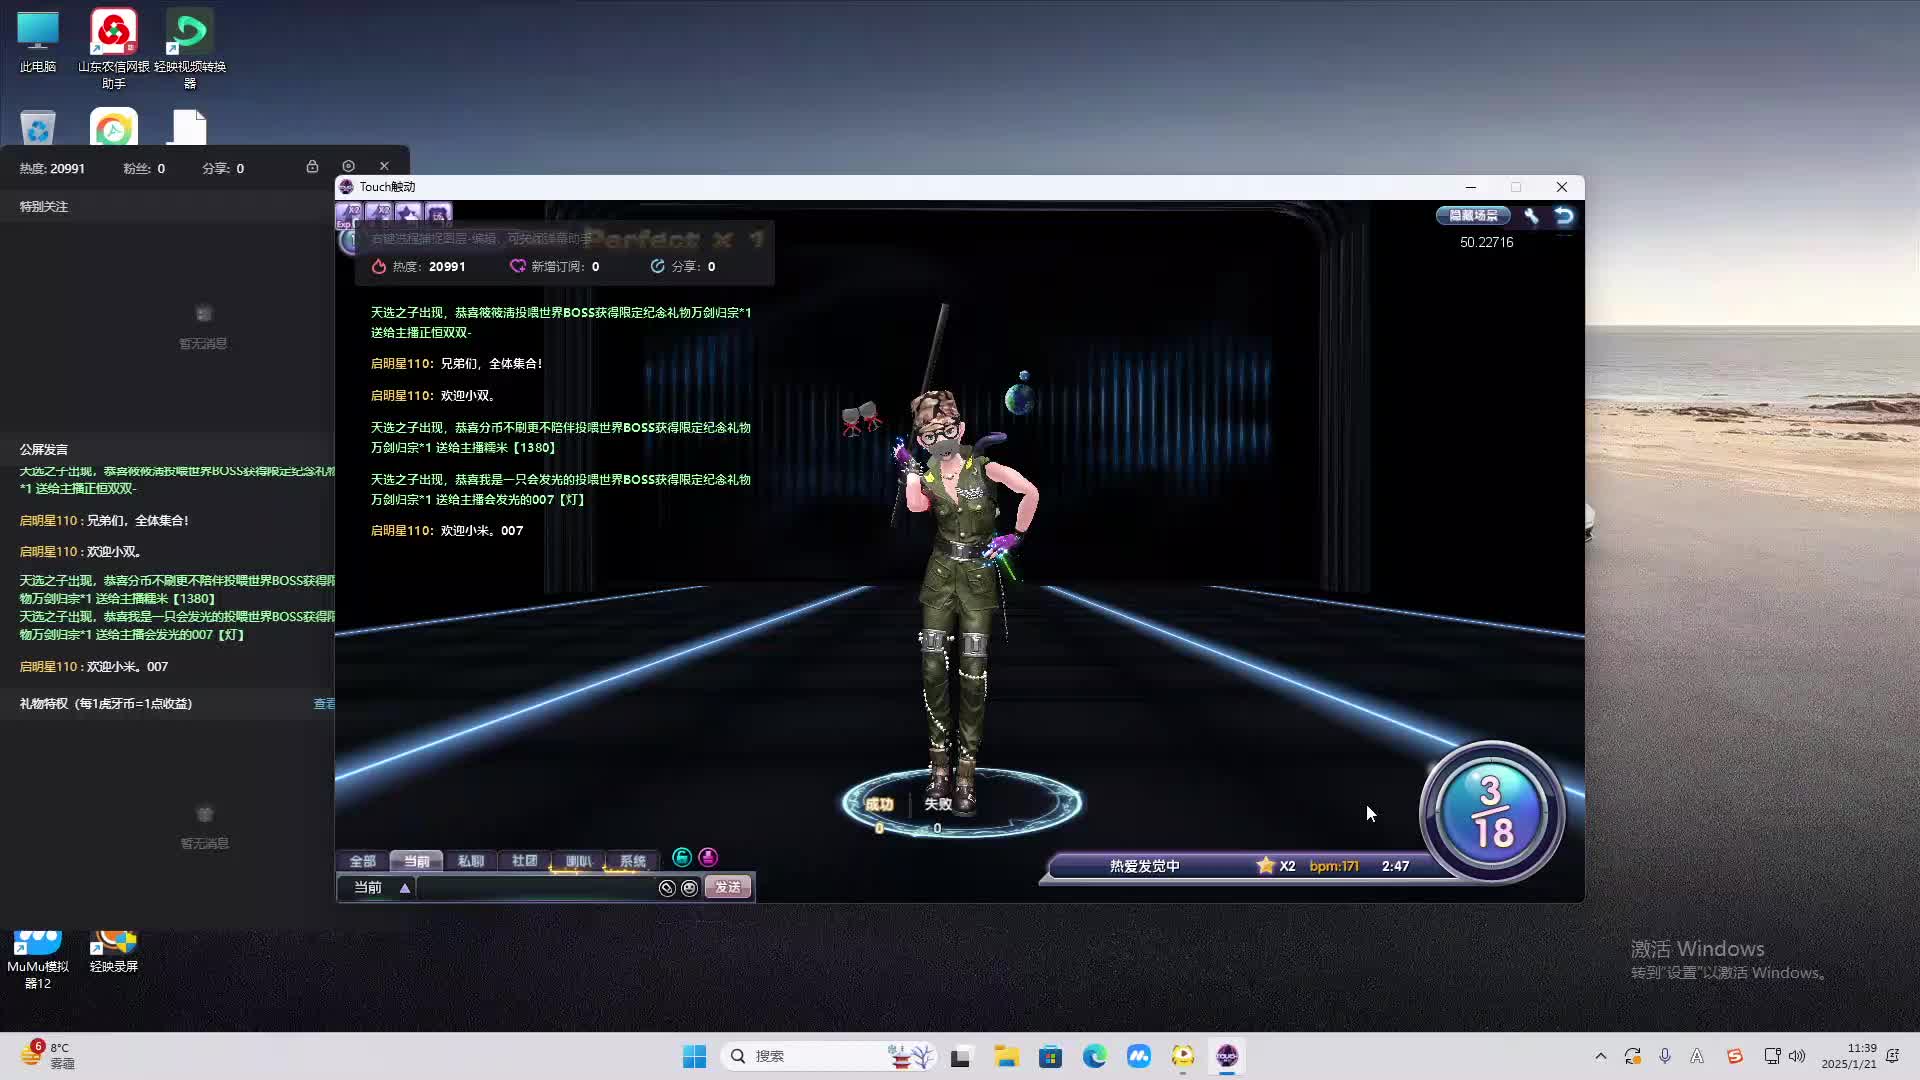The height and width of the screenshot is (1080, 1920).
Task: Toggle microphone in system tray
Action: [1665, 1056]
